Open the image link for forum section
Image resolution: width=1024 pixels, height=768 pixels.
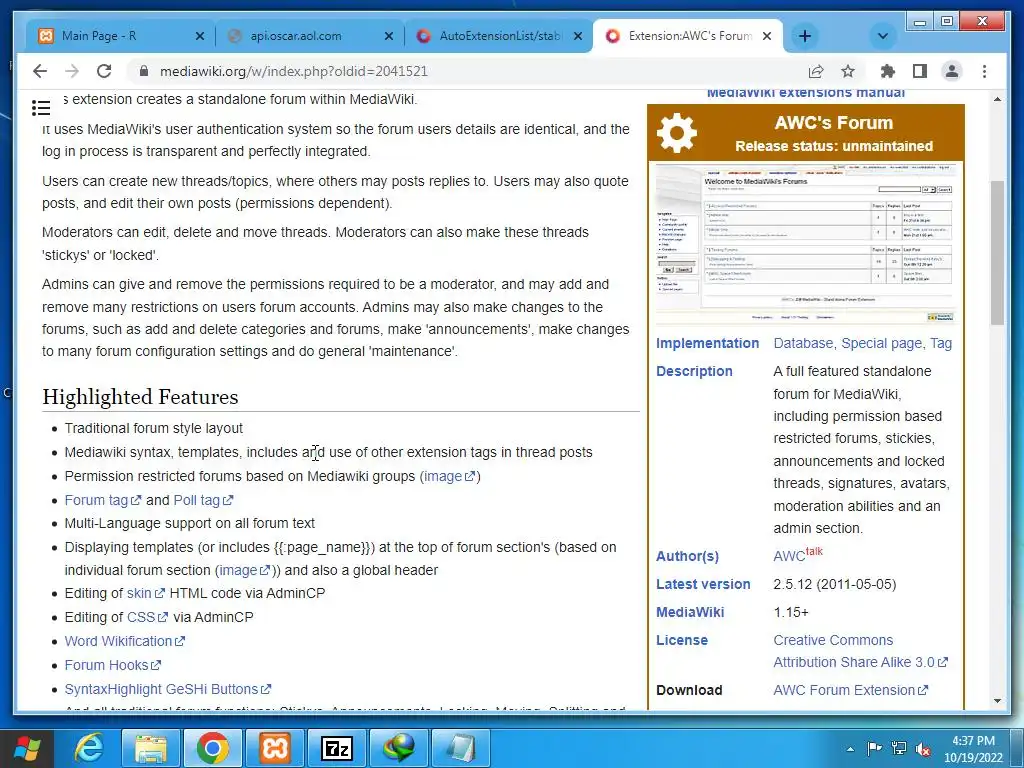click(x=245, y=570)
